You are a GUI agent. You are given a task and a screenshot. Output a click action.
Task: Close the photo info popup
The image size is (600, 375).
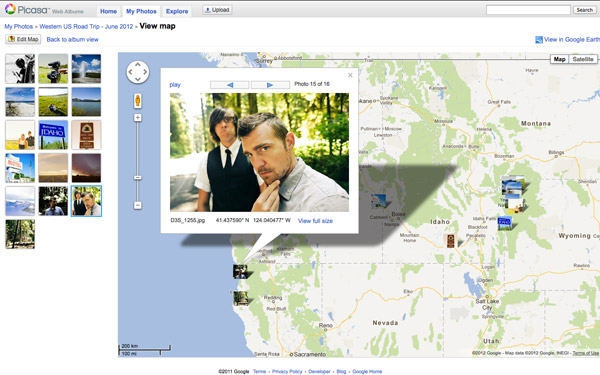pos(350,75)
